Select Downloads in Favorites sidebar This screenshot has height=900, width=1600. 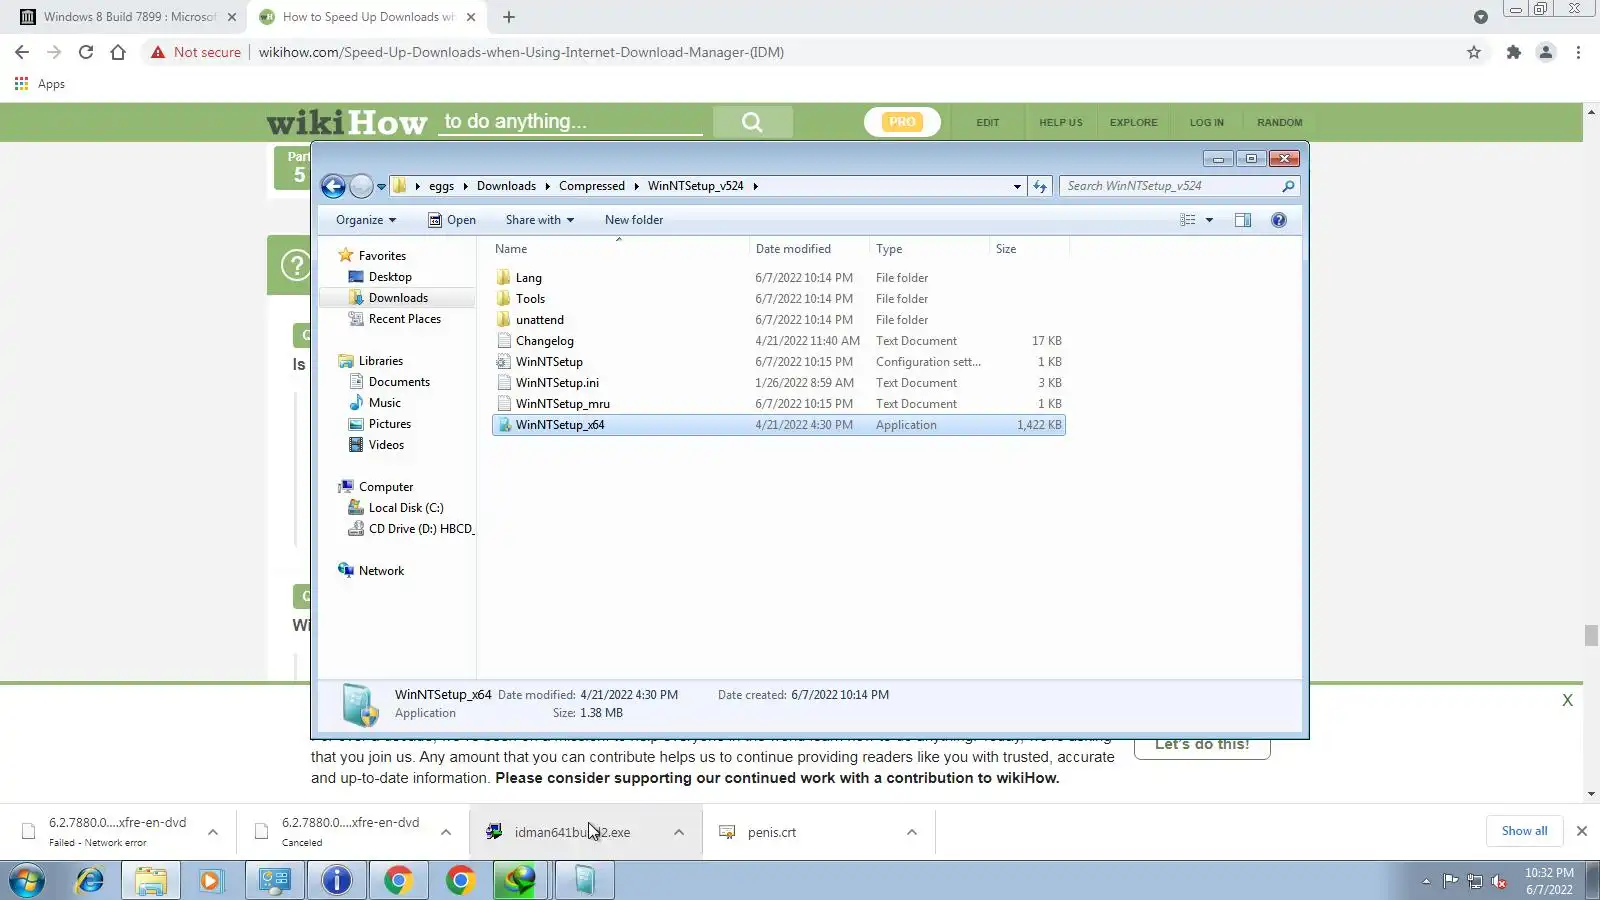pos(398,298)
